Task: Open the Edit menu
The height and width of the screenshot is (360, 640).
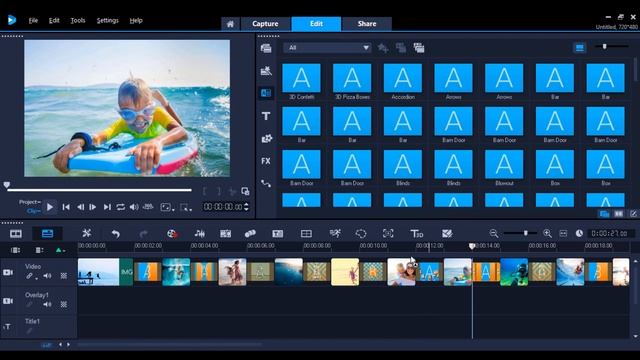Action: 54,20
